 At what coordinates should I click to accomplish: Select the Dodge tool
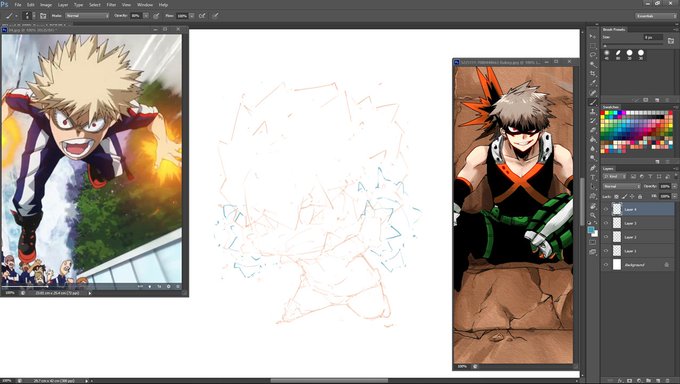coord(592,158)
